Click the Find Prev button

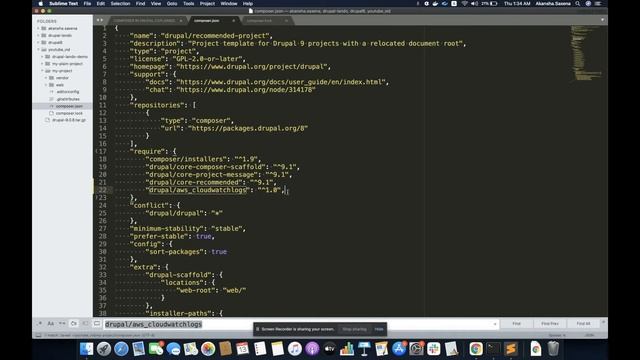549,324
